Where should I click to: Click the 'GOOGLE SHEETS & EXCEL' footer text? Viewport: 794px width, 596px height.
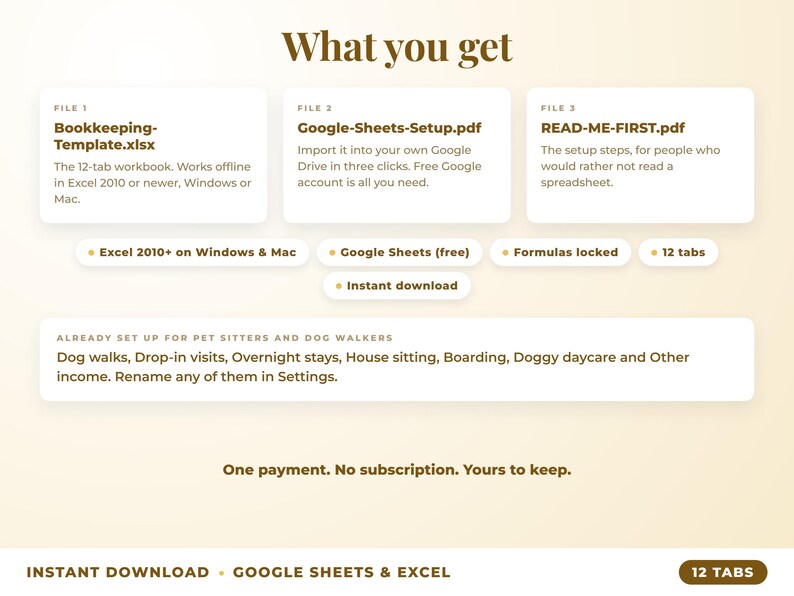pos(341,572)
